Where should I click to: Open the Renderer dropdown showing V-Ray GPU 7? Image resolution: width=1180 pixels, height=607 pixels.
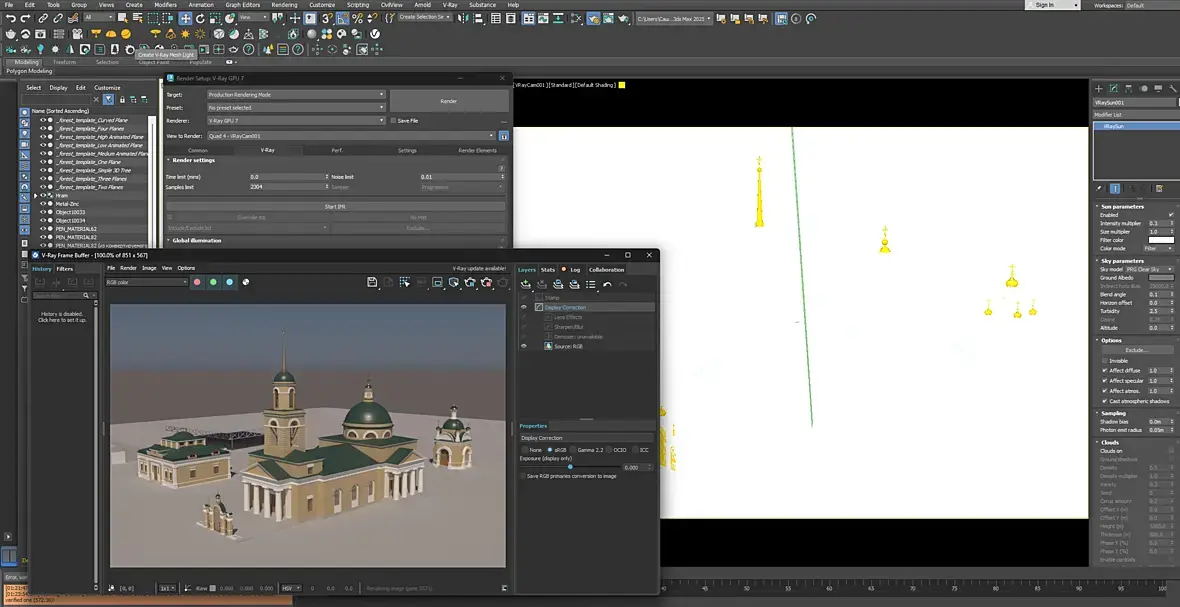tap(295, 120)
